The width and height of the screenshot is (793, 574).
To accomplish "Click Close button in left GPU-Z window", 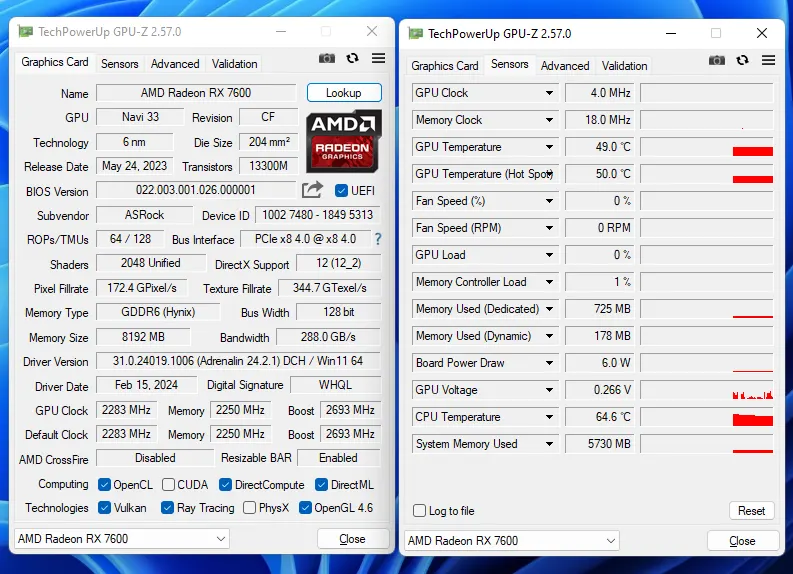I will tap(353, 539).
